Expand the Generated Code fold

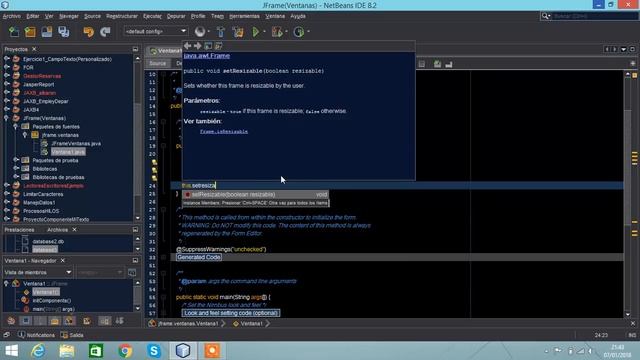coord(199,257)
